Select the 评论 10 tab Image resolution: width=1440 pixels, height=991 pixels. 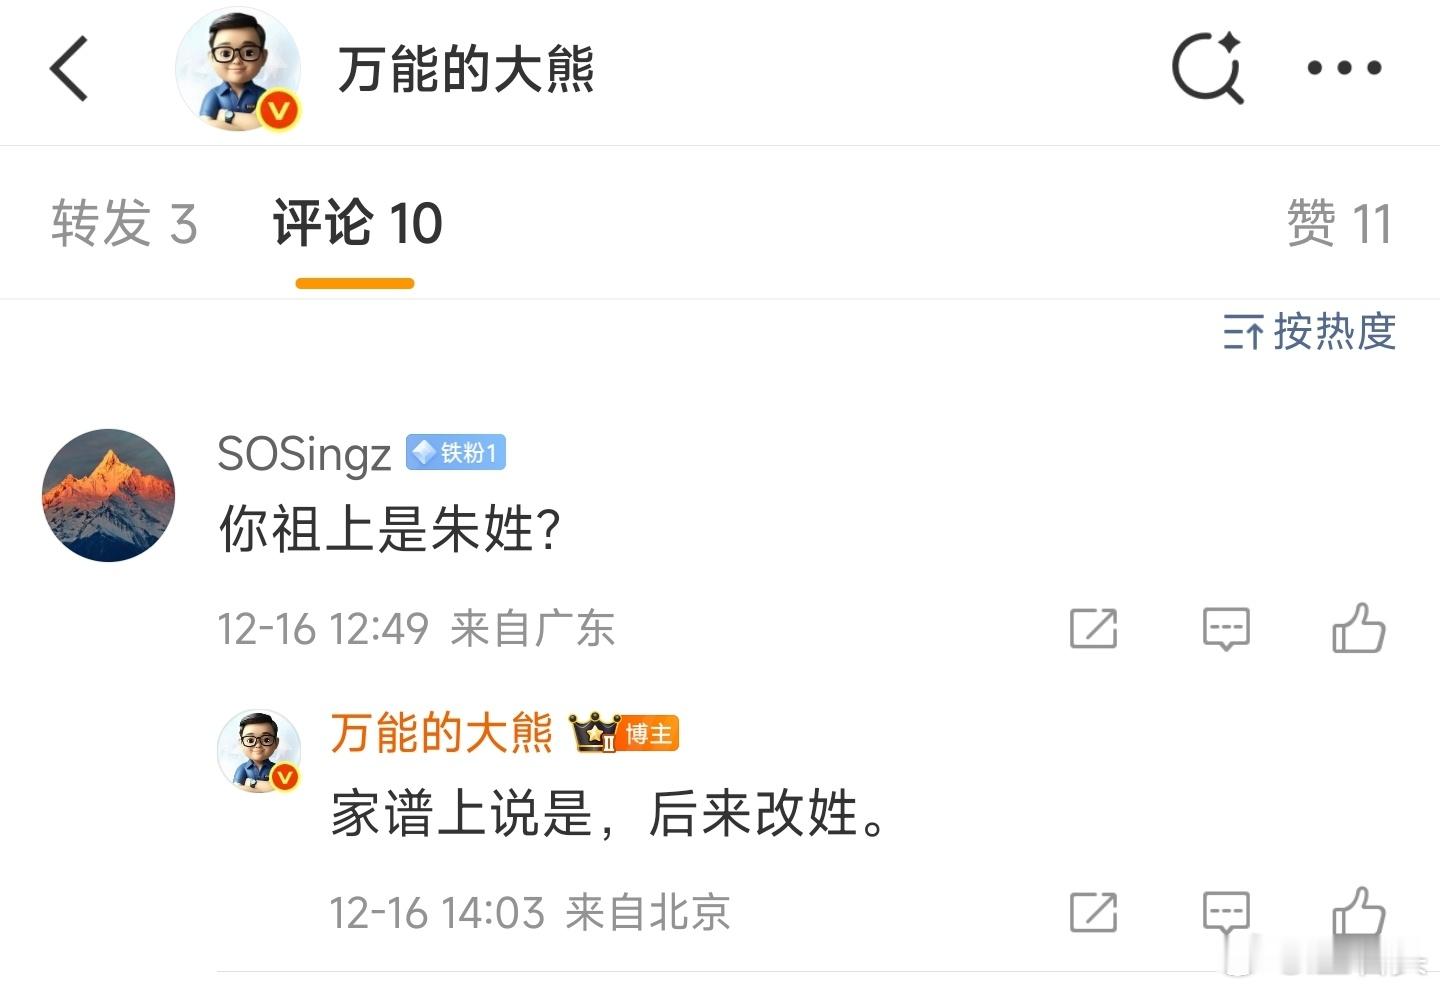pos(357,223)
